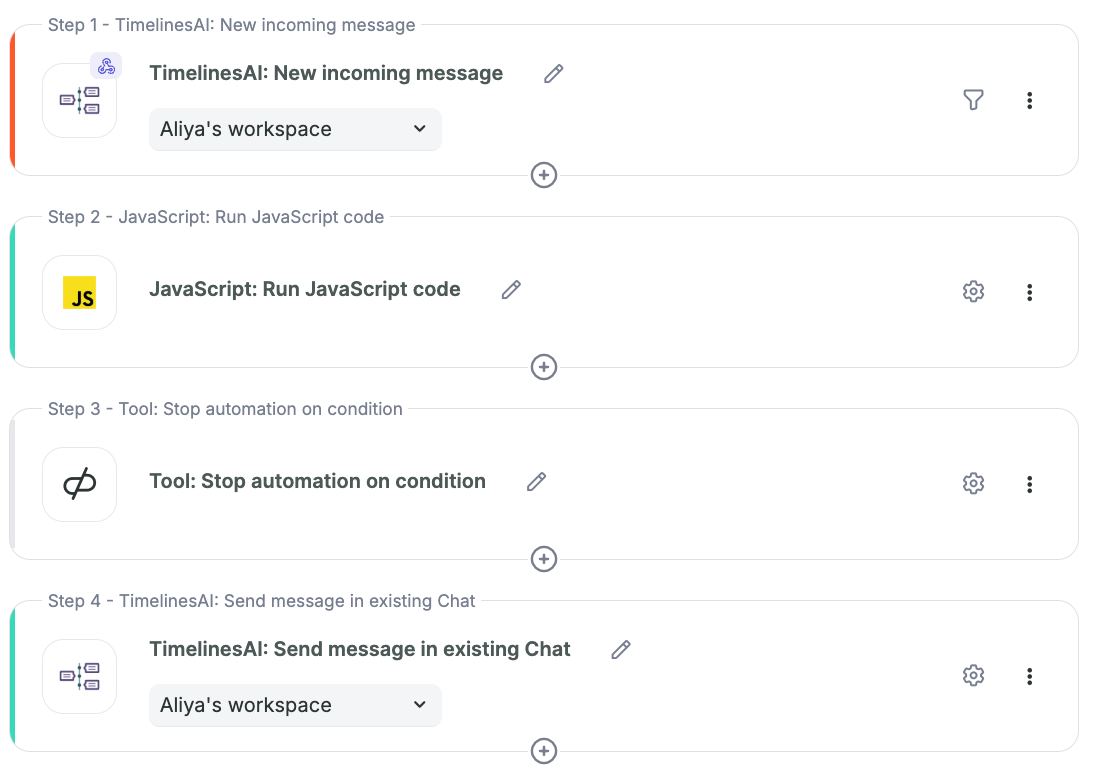The height and width of the screenshot is (770, 1094).
Task: Click the TimelinesAI icon on Step 4
Action: pos(79,676)
